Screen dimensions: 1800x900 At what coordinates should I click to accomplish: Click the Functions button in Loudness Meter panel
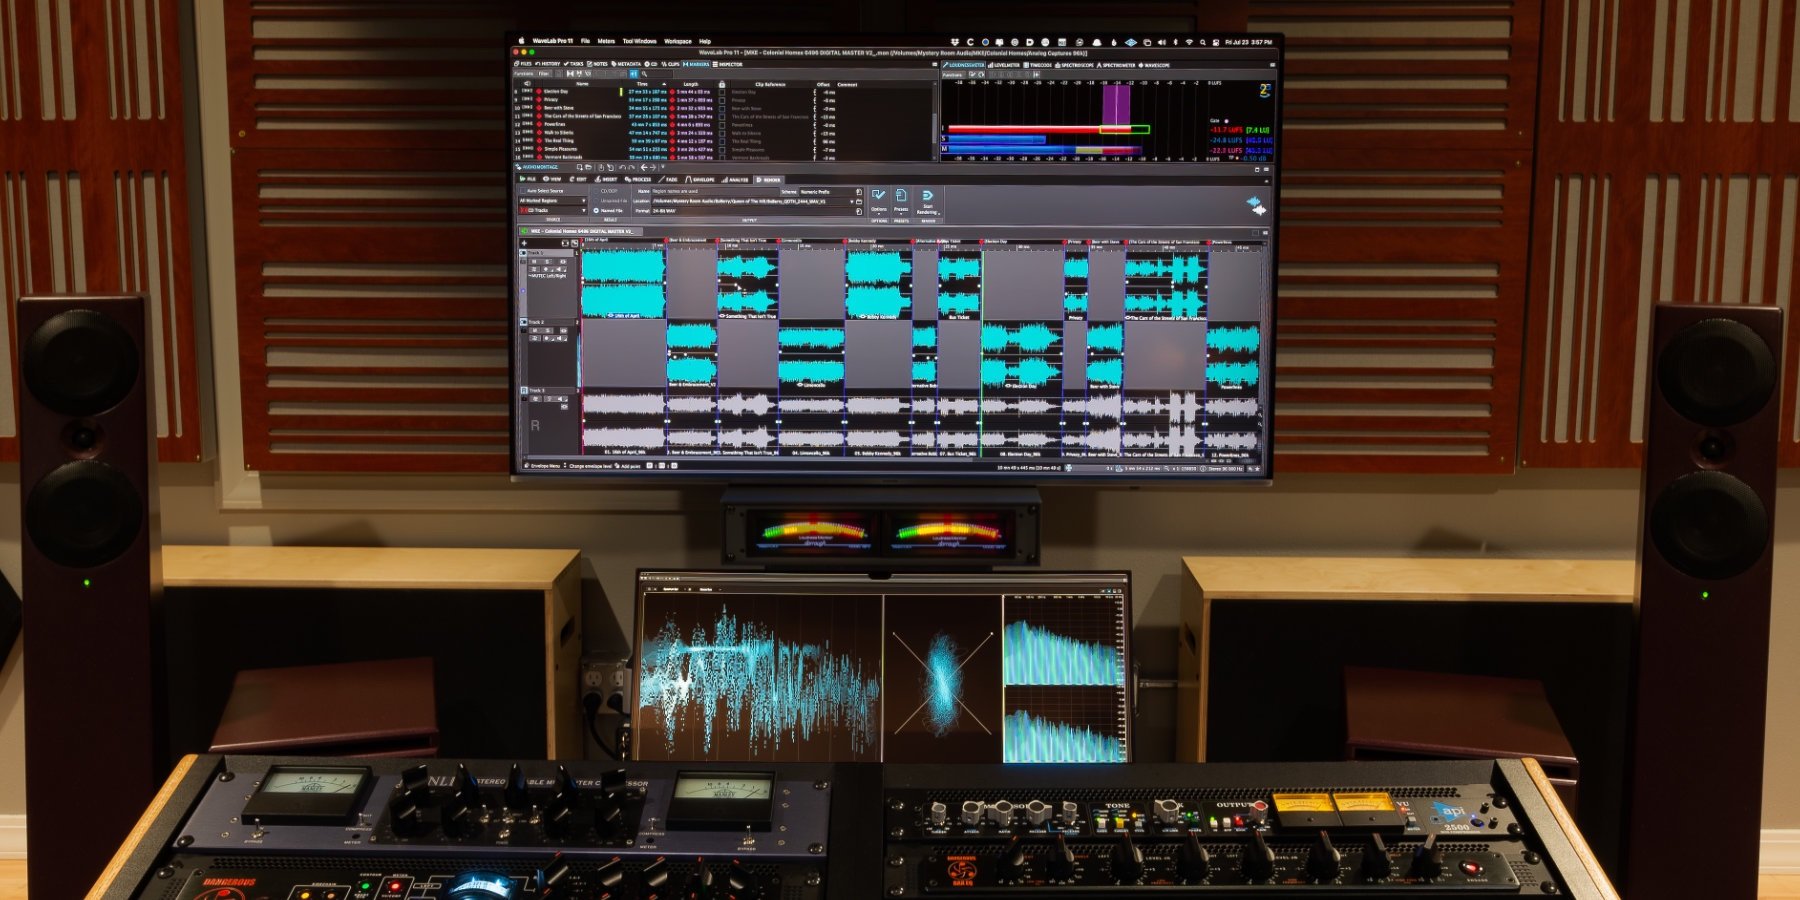point(953,74)
